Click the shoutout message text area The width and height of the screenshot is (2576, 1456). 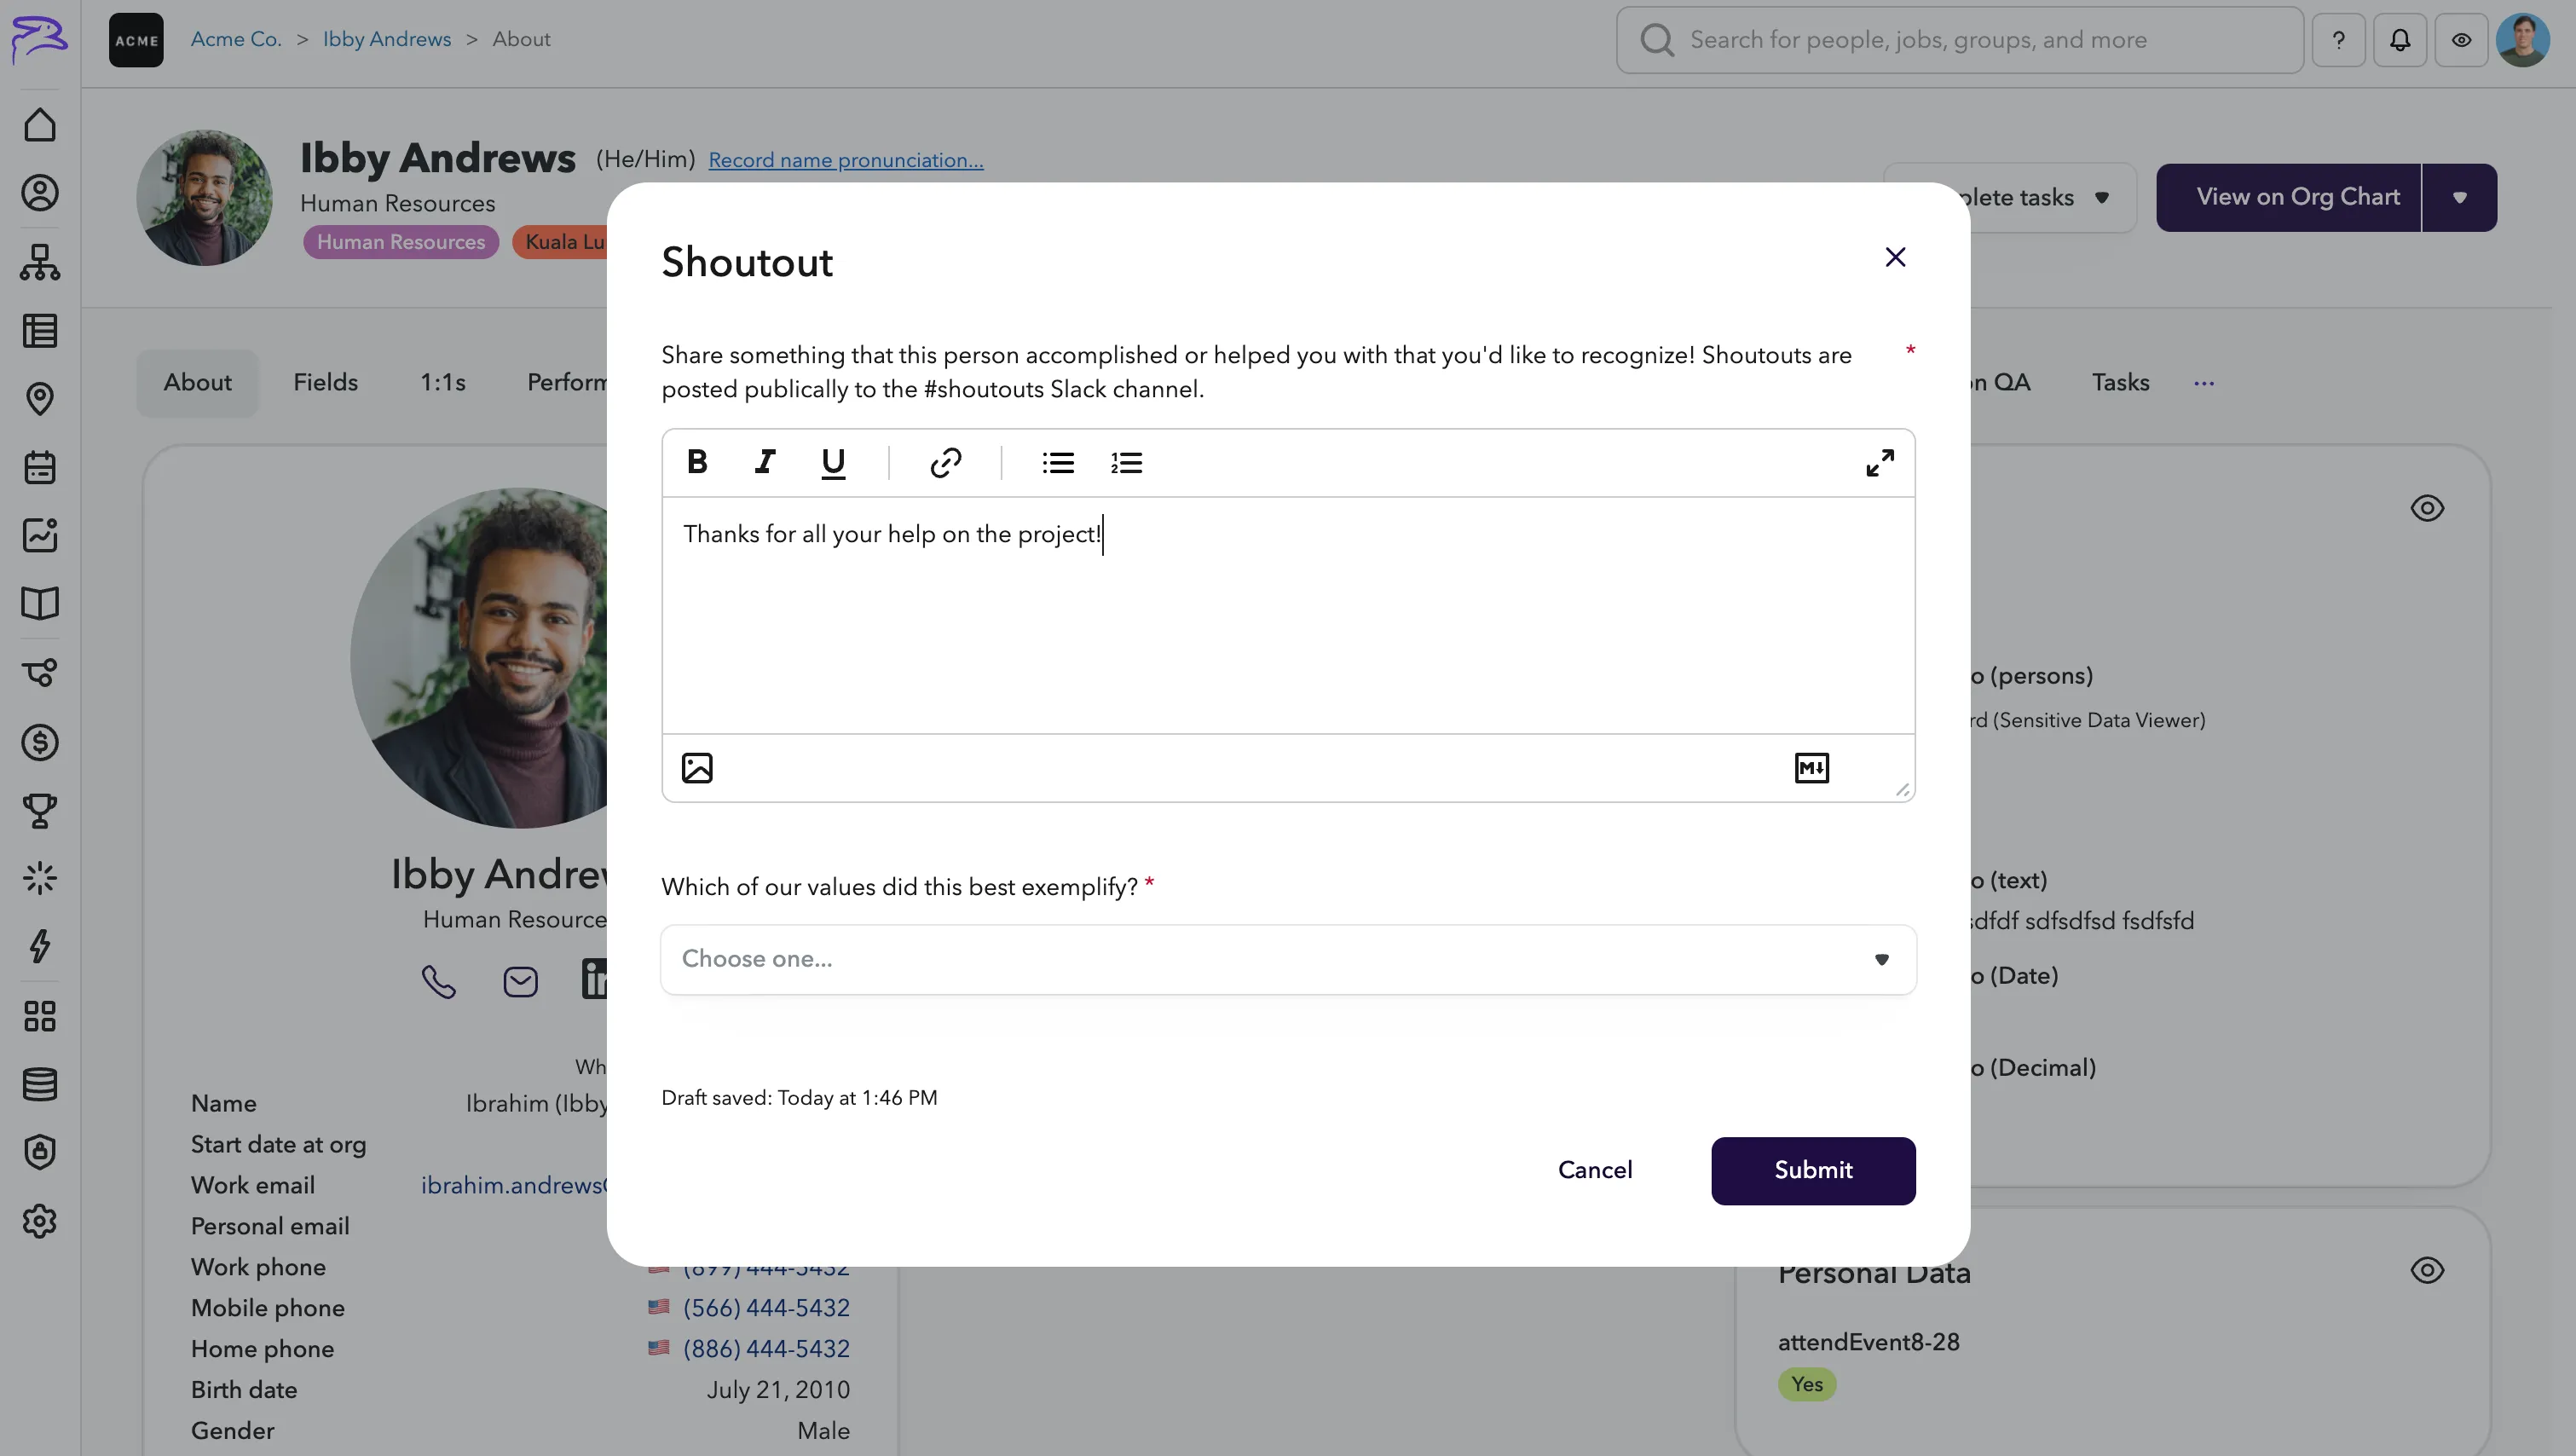(x=1288, y=615)
